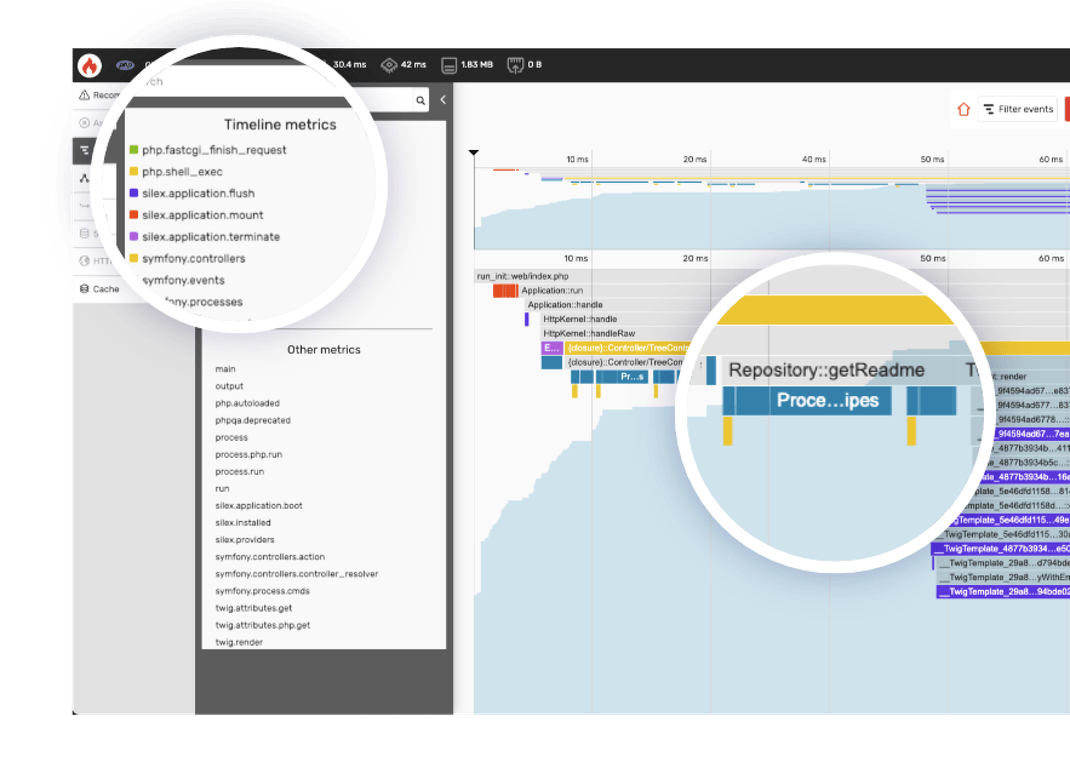Screen dimensions: 1070x763
Task: Switch to the Call Graph view icon
Action: click(x=84, y=178)
